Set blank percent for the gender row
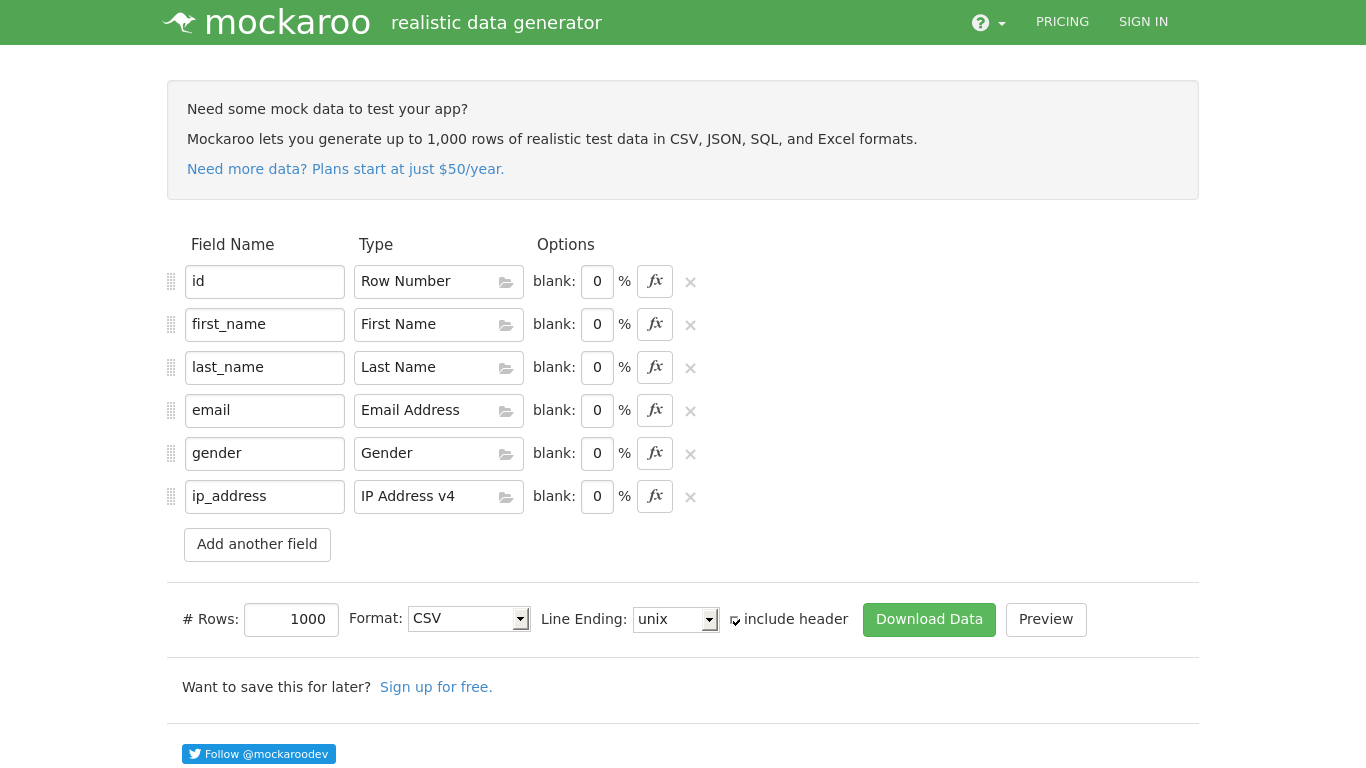1366x768 pixels. pos(597,454)
